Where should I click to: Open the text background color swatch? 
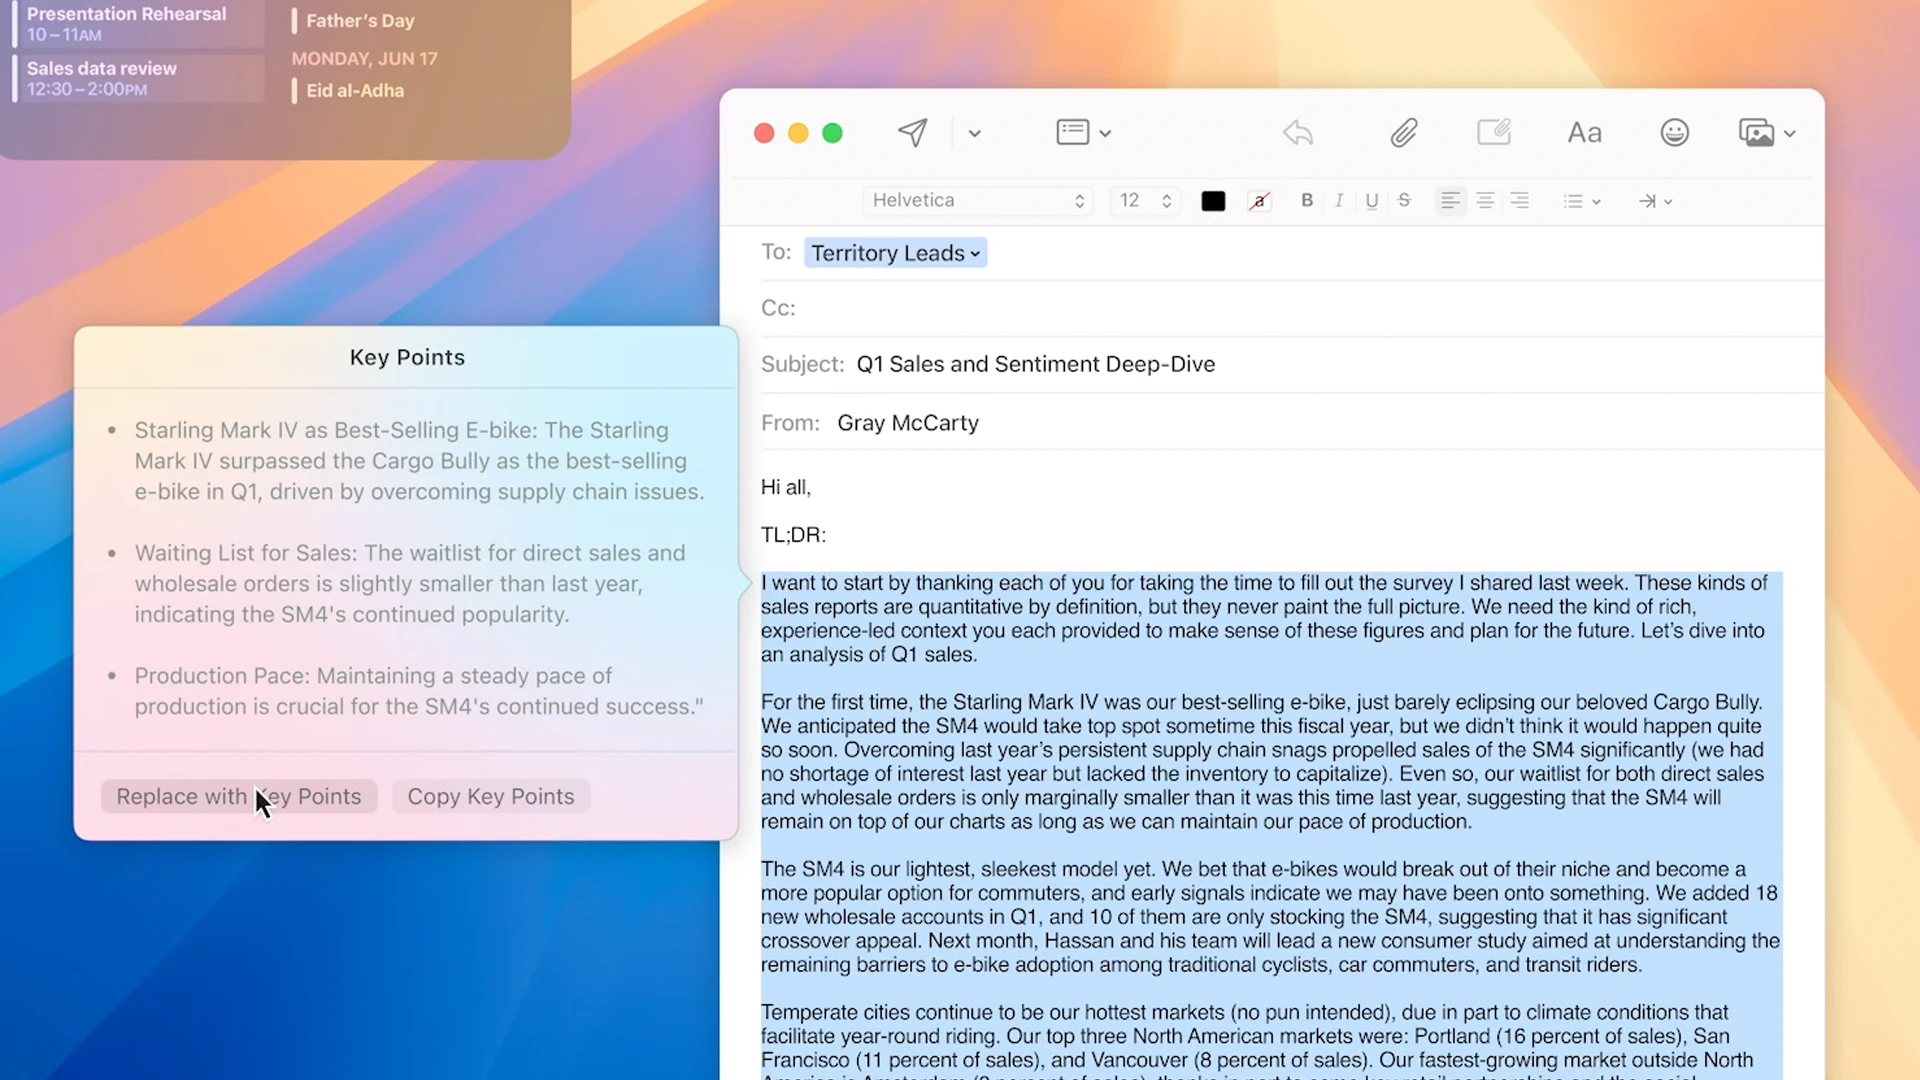point(1259,201)
